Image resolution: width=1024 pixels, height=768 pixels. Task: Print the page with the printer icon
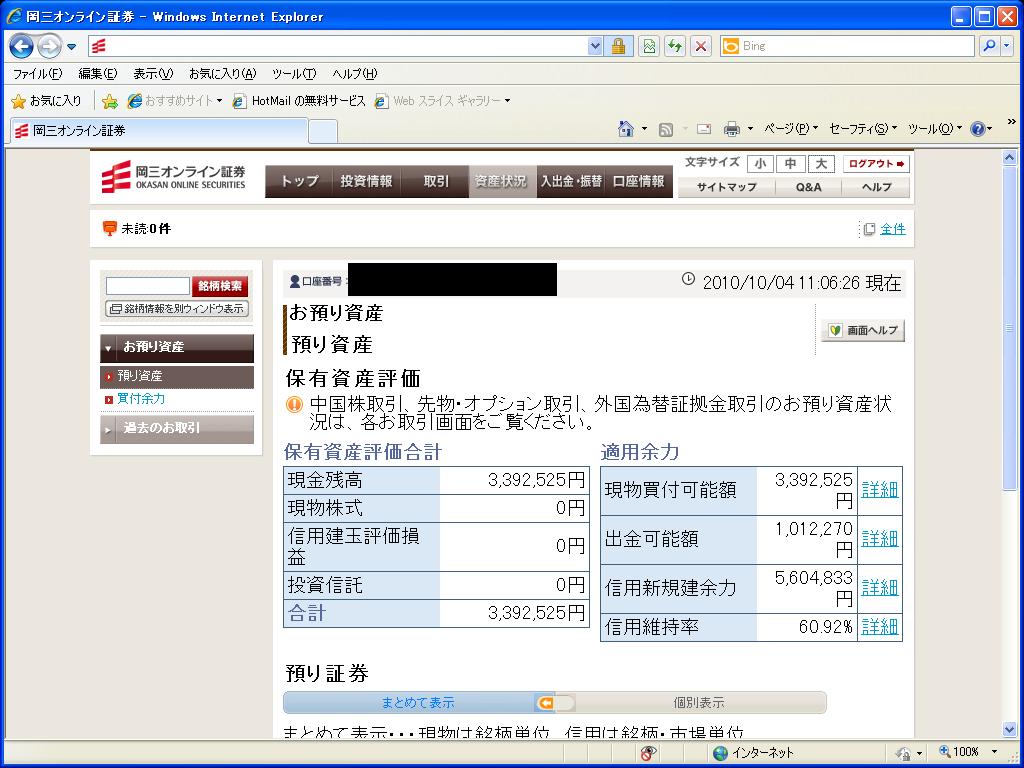coord(731,129)
